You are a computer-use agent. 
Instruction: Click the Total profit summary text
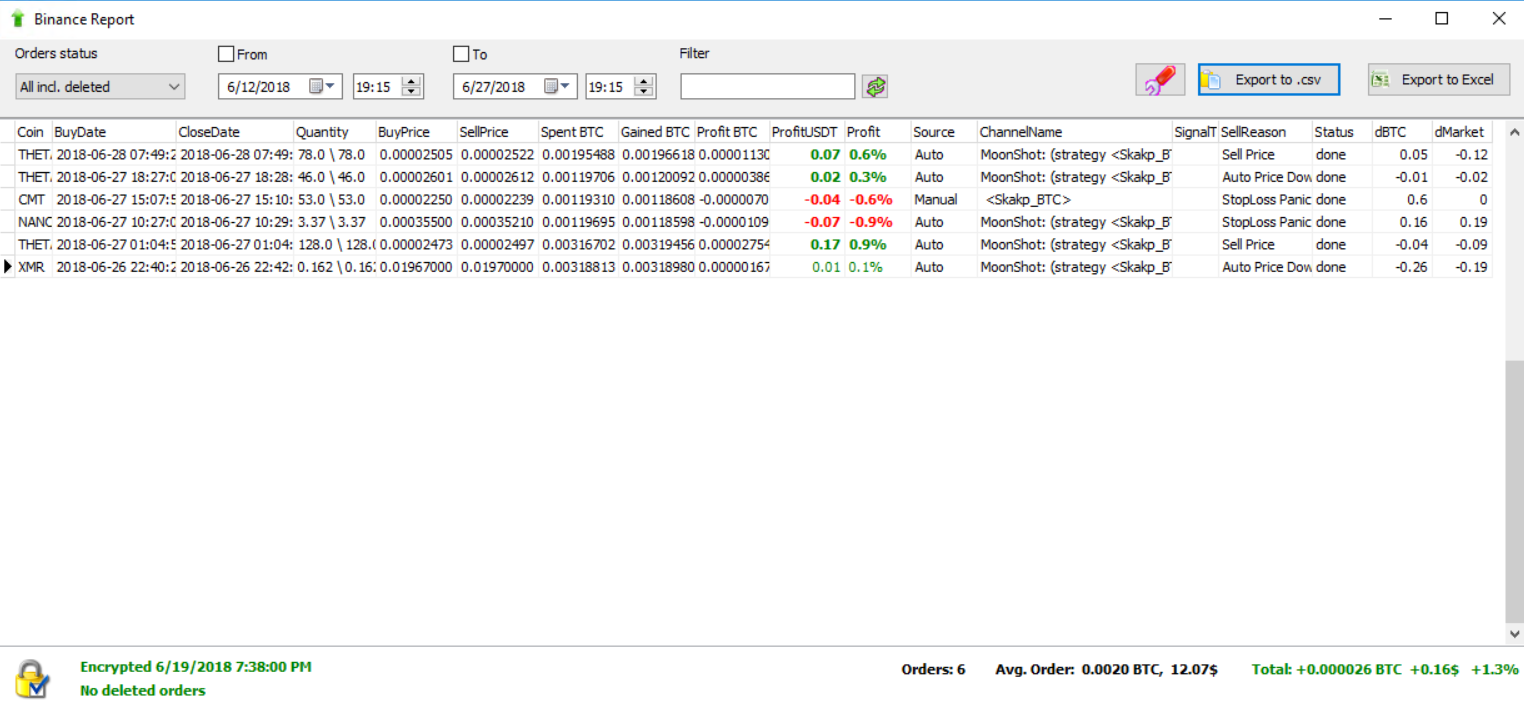tap(1385, 669)
